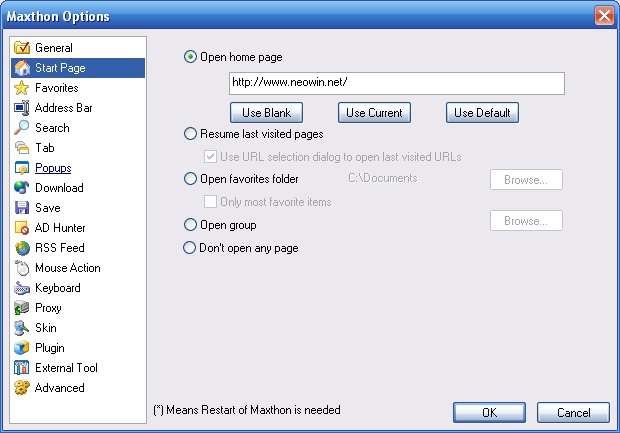Toggle Only most favorite items checkbox
The image size is (620, 433).
pos(210,202)
